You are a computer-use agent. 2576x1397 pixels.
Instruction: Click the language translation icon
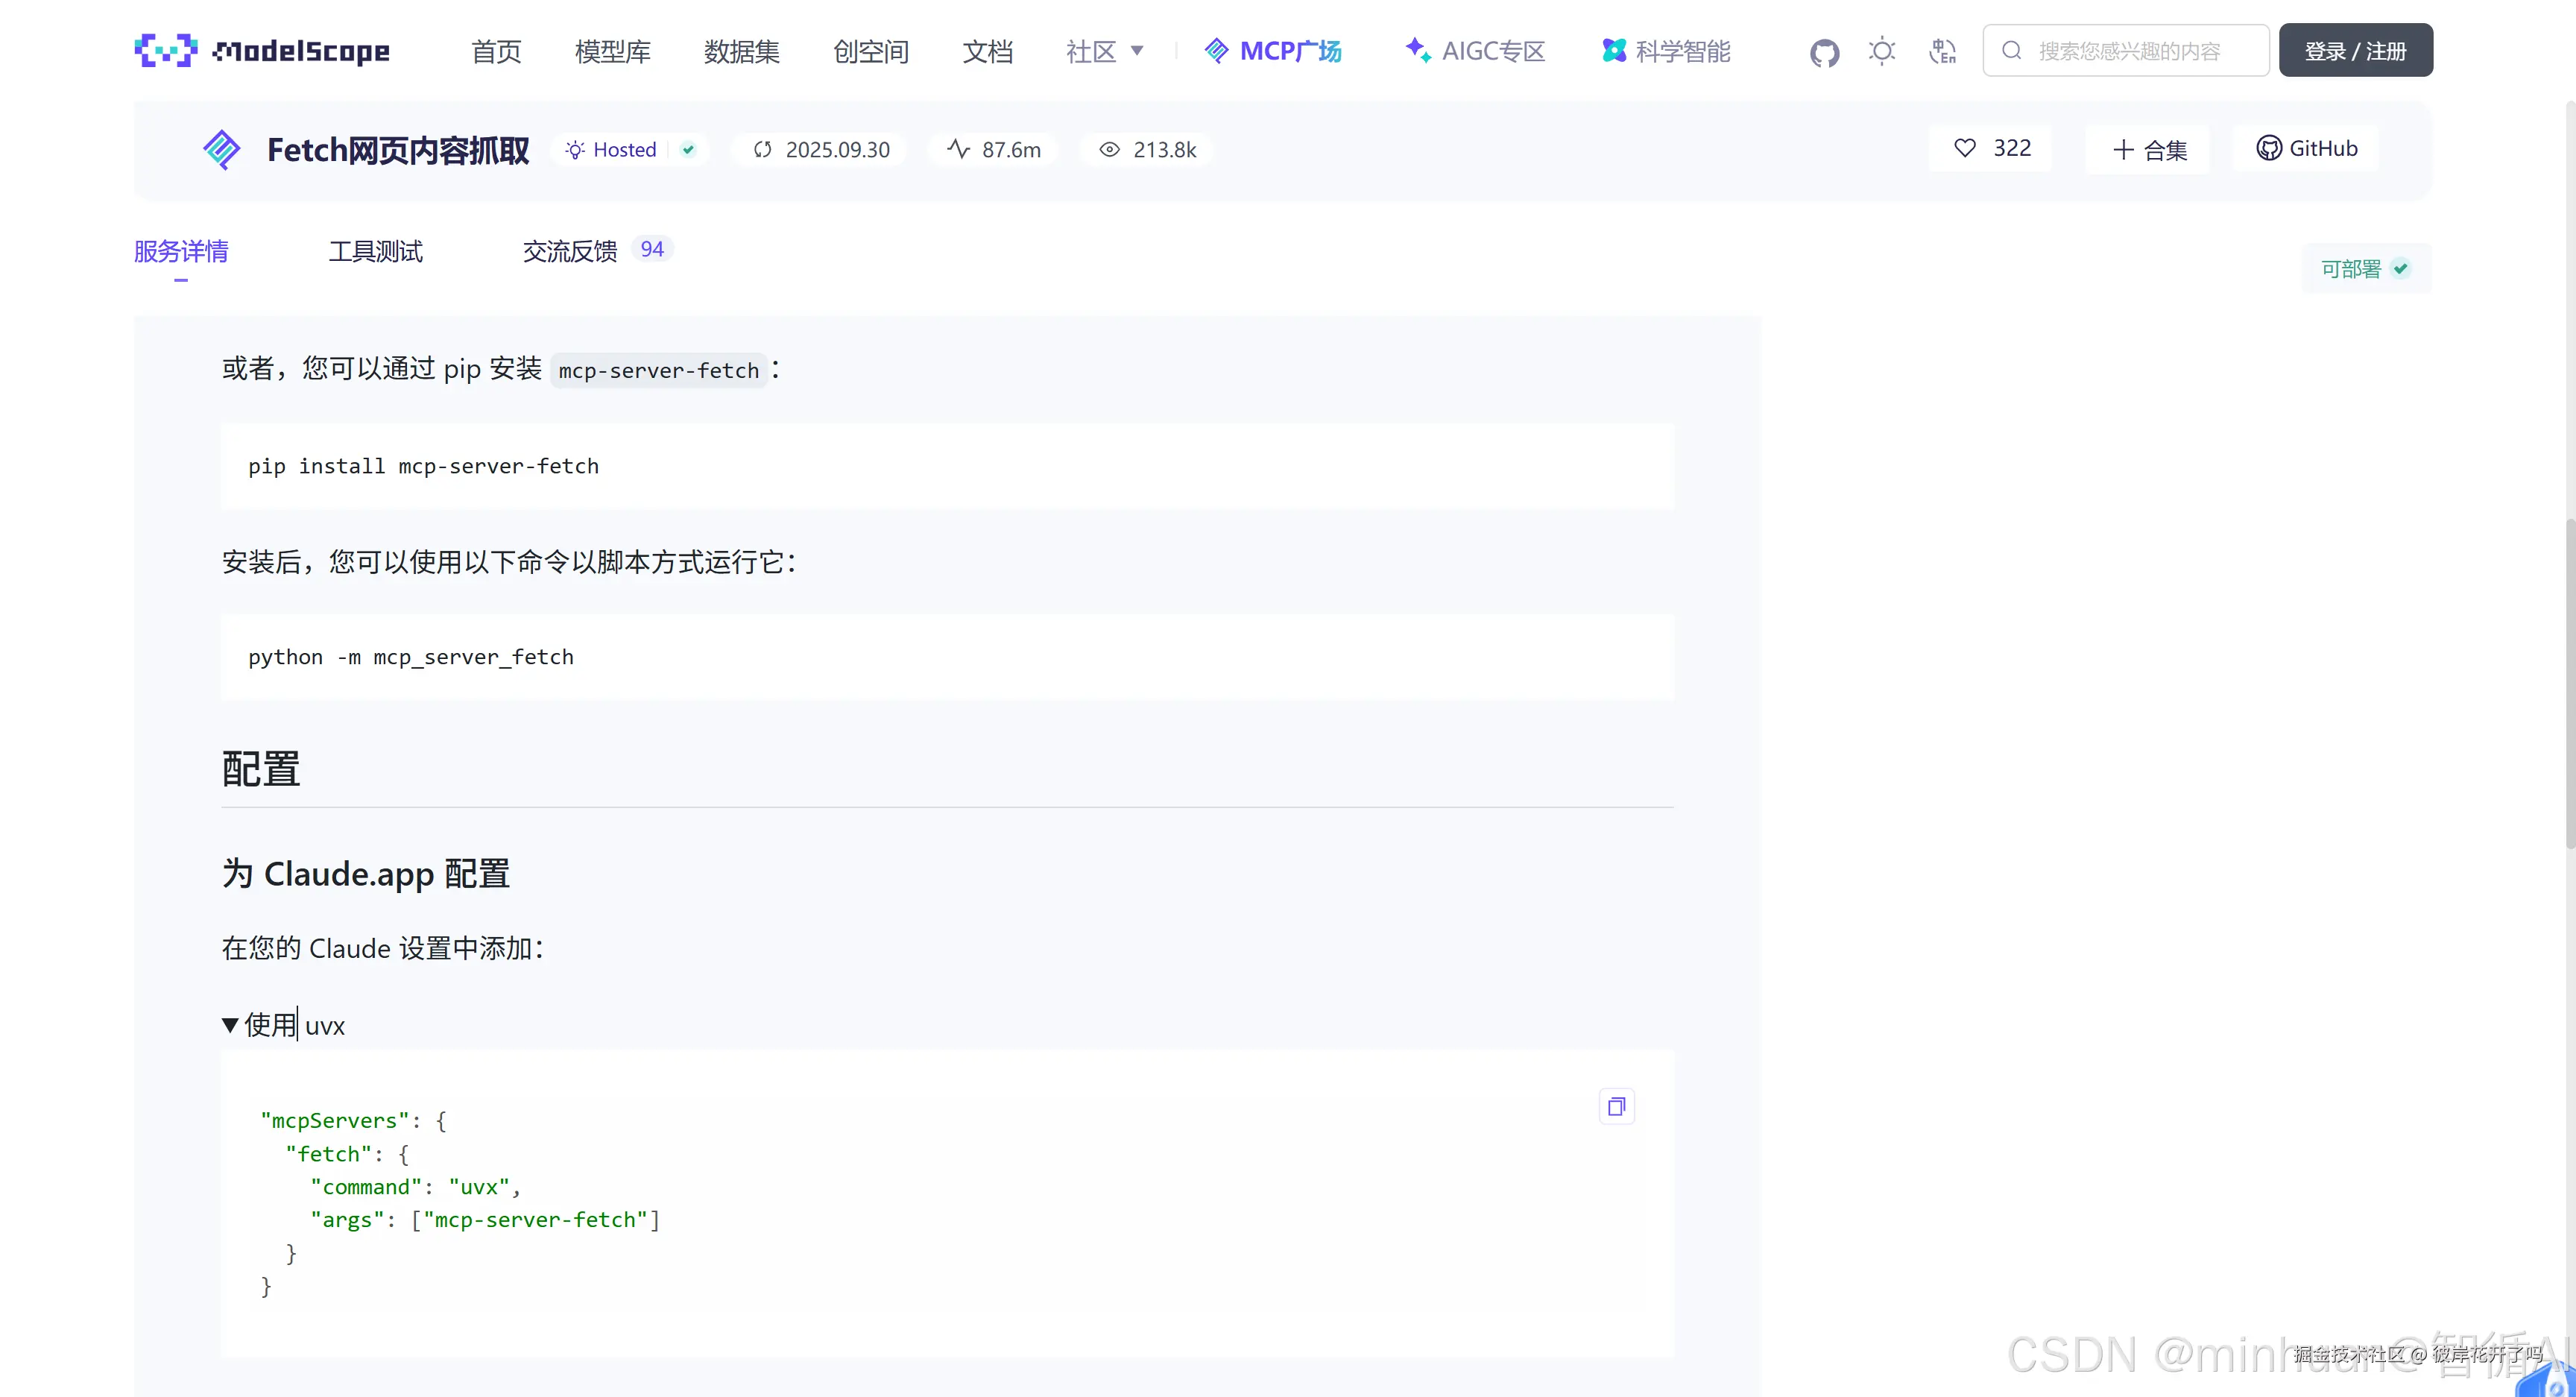pos(1942,51)
